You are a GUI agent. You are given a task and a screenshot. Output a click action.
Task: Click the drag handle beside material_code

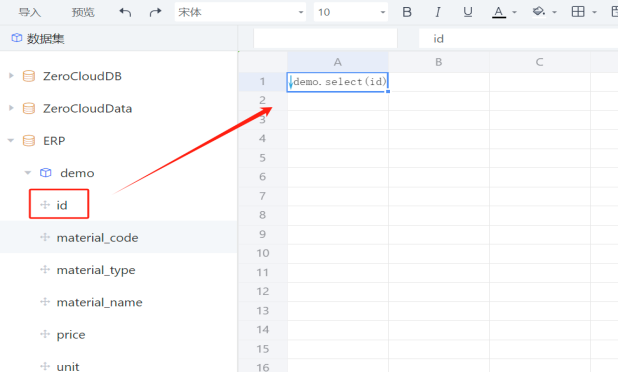coord(45,237)
